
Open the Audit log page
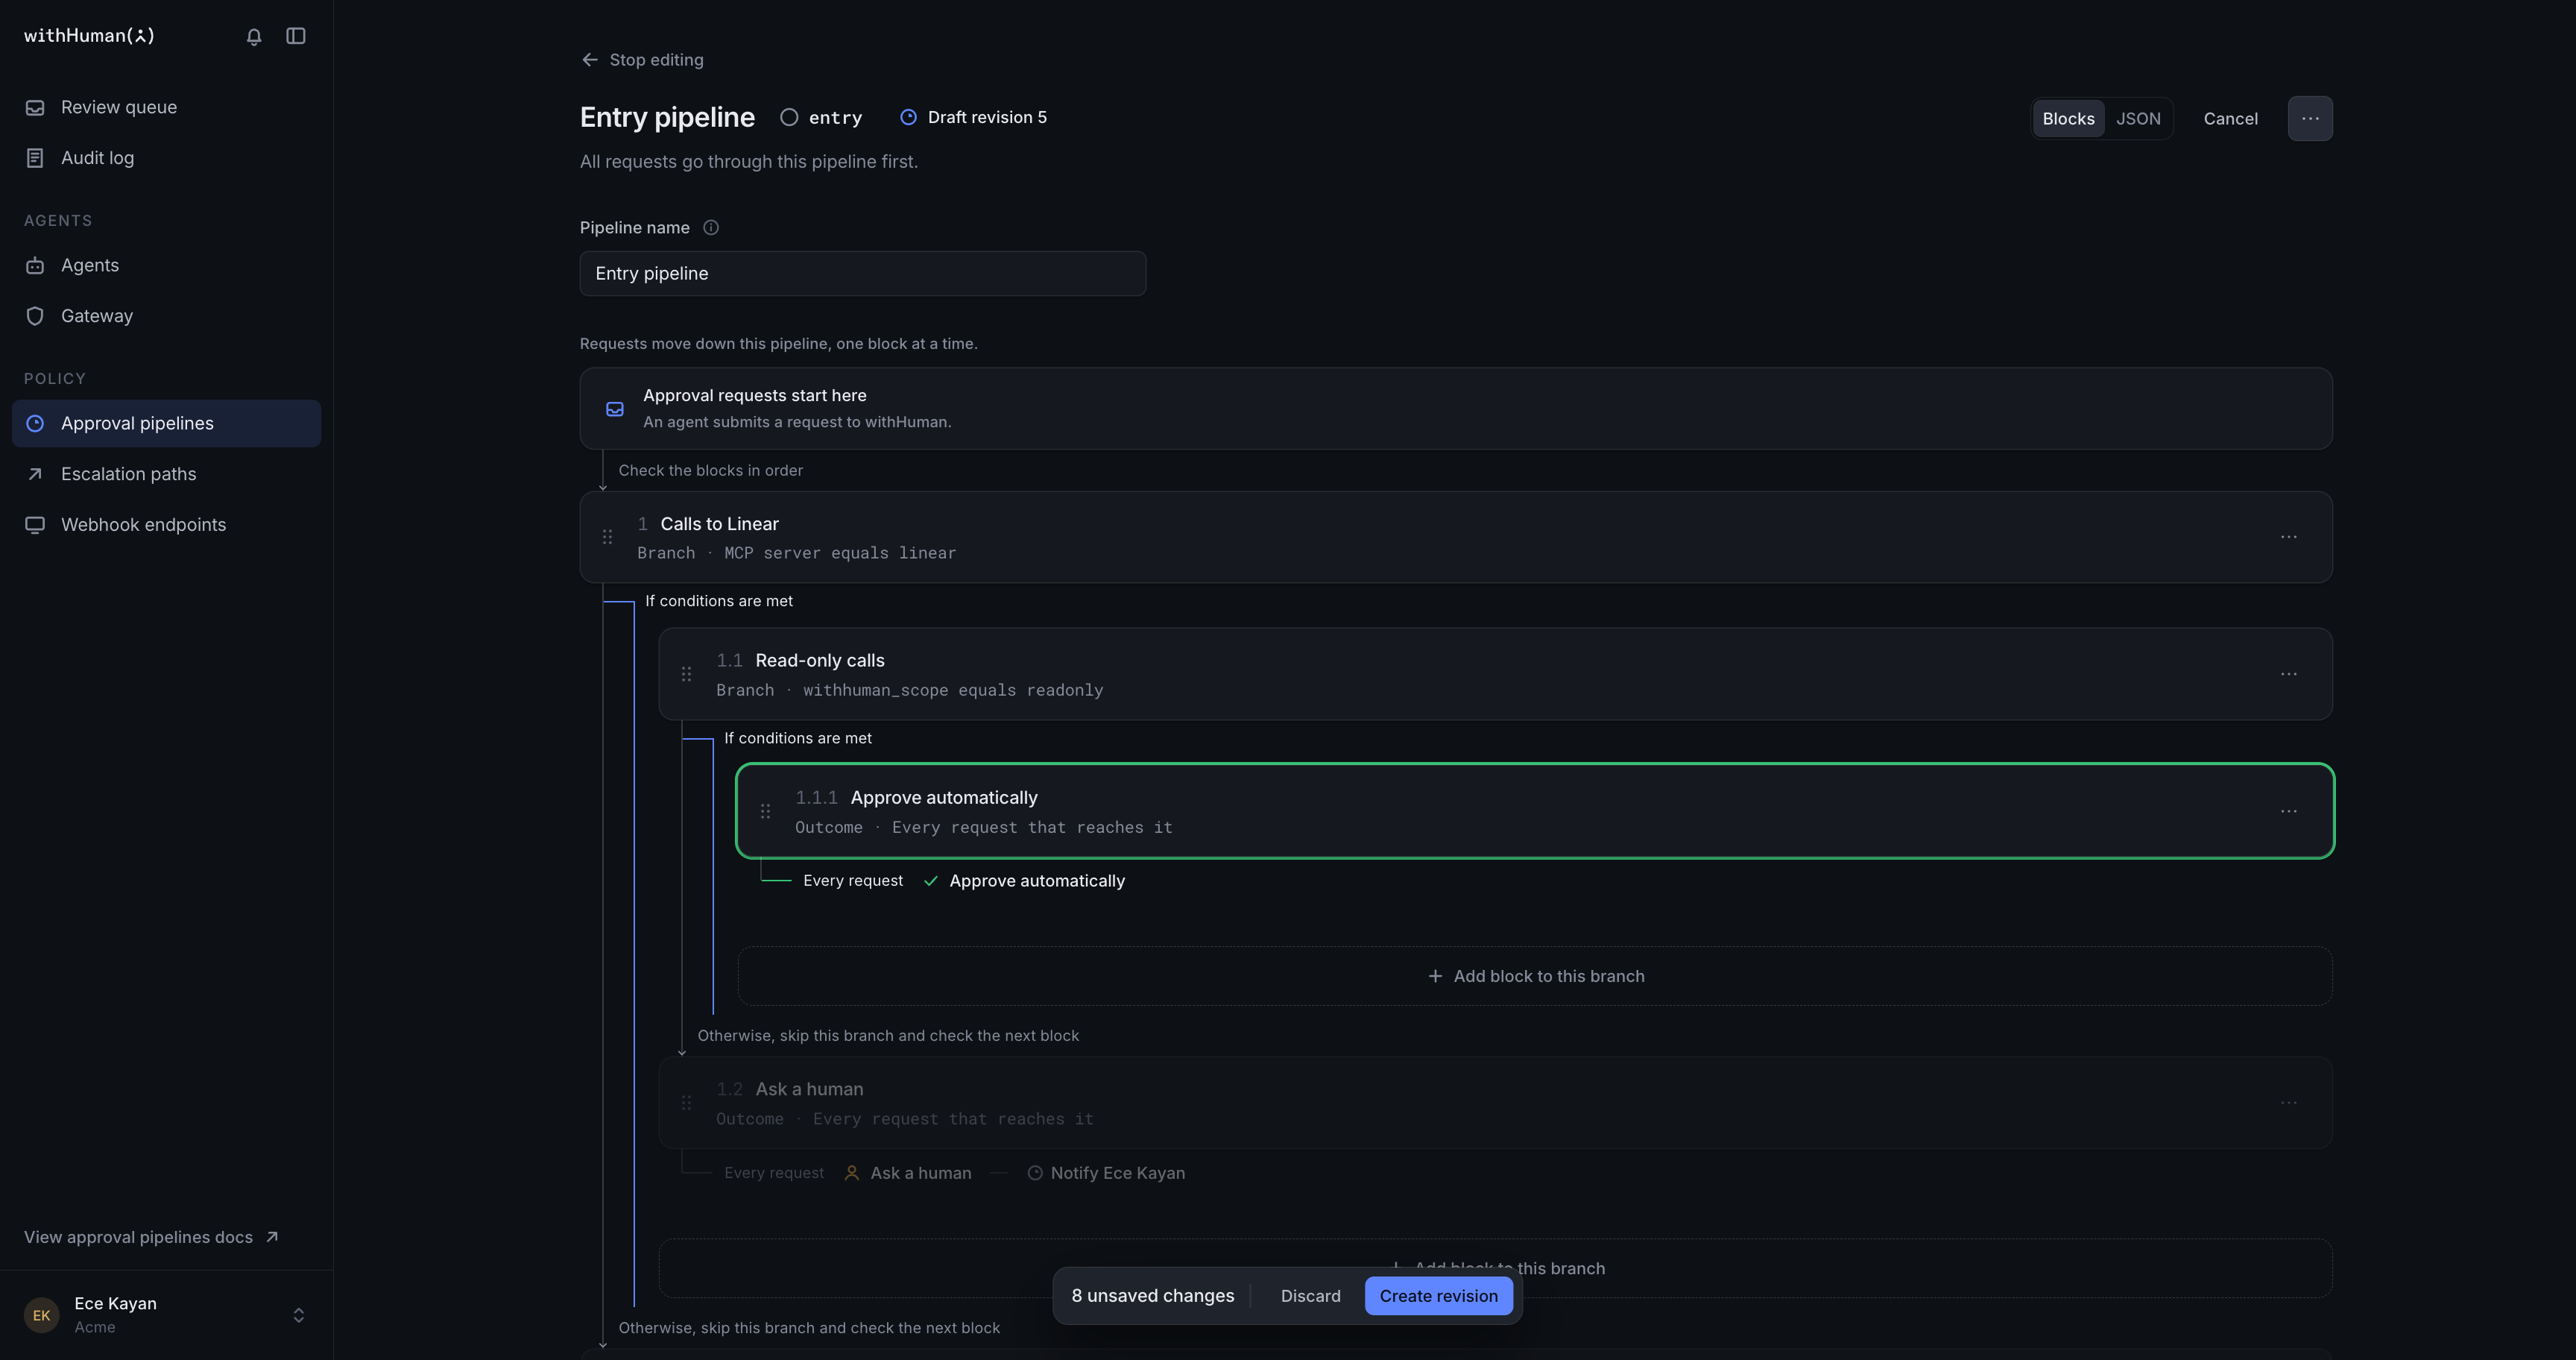[166, 158]
